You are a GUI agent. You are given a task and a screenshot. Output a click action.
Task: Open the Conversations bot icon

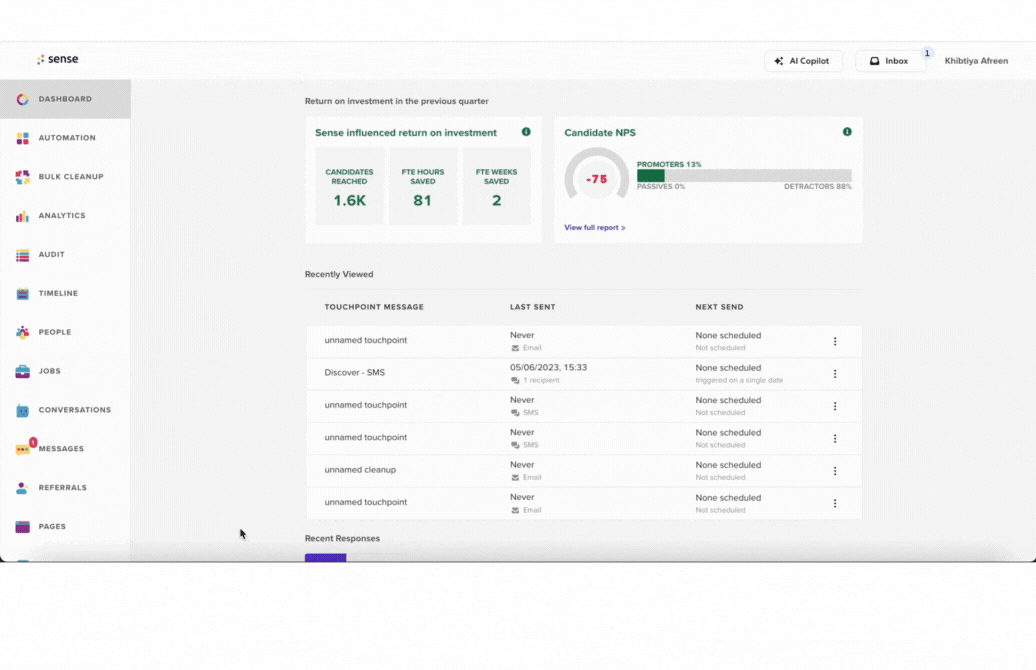pyautogui.click(x=22, y=410)
